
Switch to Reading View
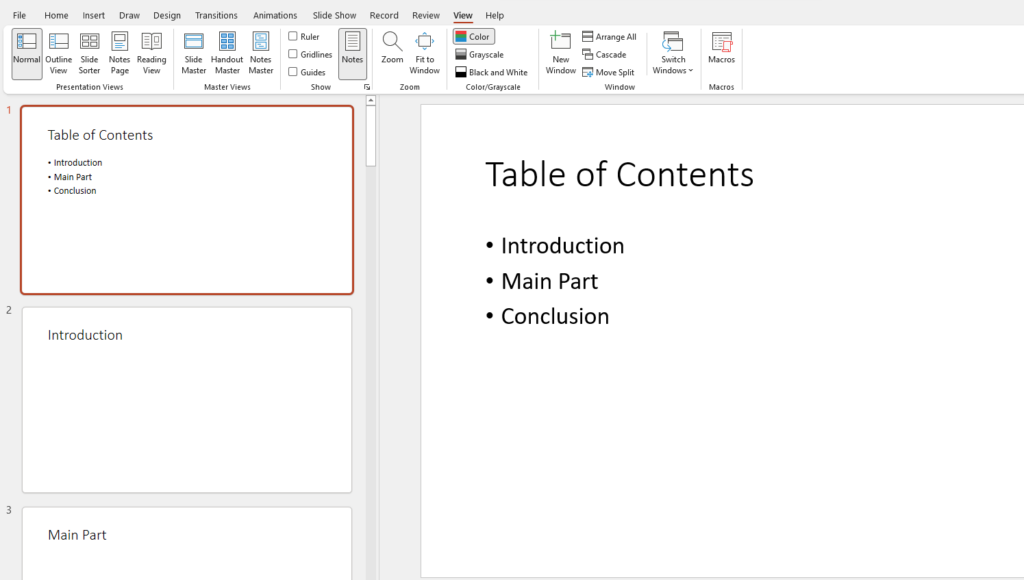click(x=152, y=53)
